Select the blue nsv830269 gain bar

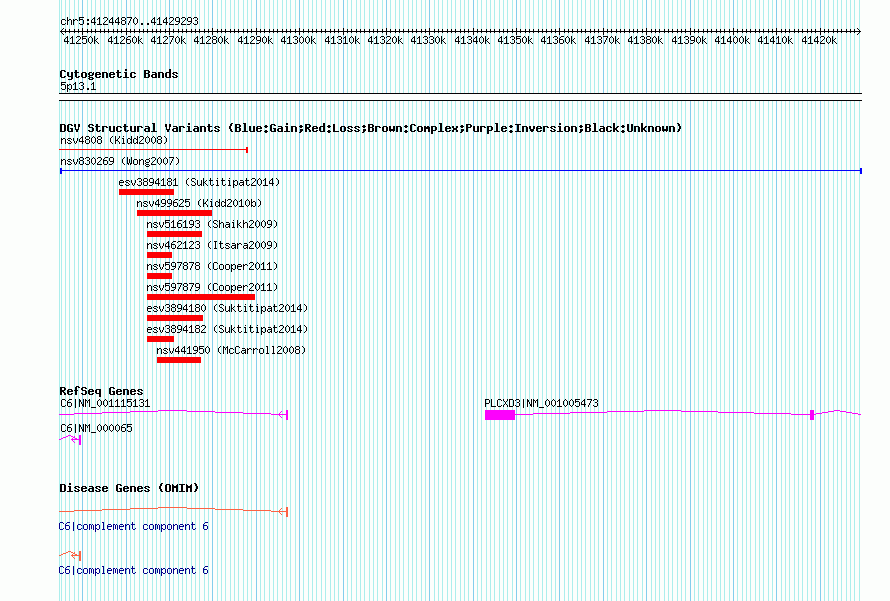pyautogui.click(x=461, y=171)
